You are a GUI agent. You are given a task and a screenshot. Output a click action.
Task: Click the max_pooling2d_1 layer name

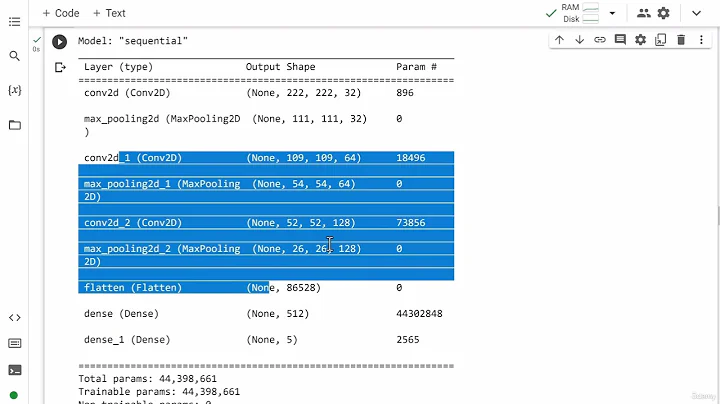(x=162, y=184)
